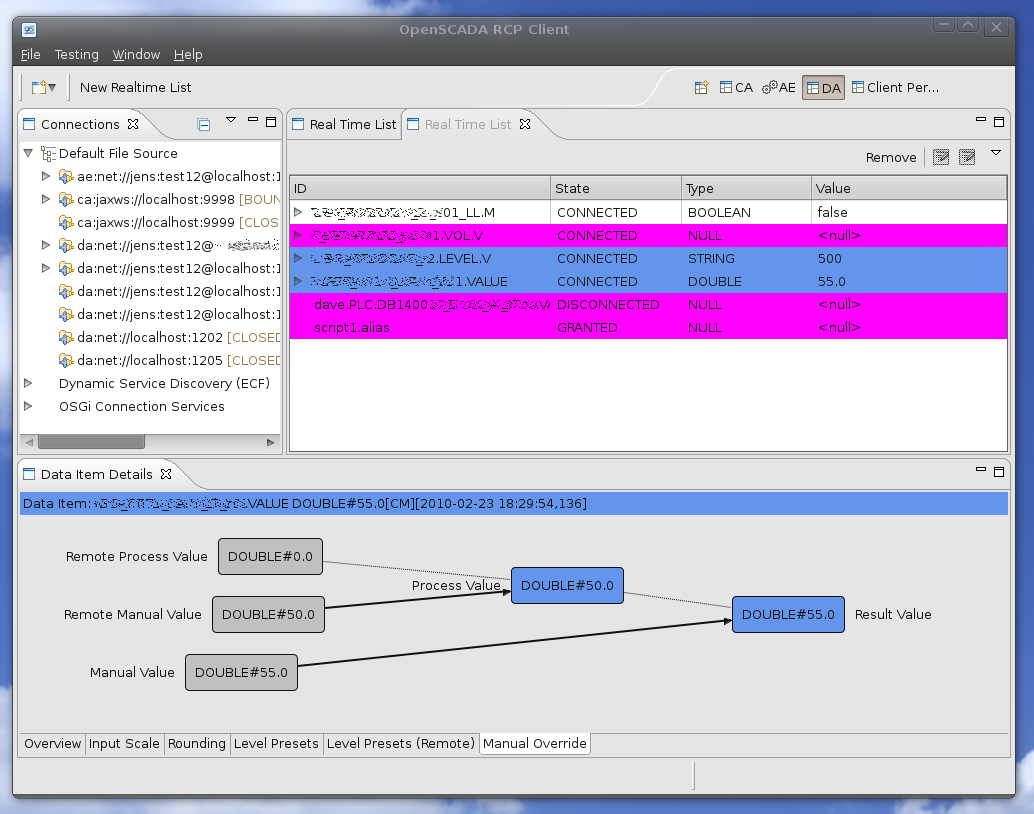Select the Level Presets (Remote) tab
1034x814 pixels.
400,744
